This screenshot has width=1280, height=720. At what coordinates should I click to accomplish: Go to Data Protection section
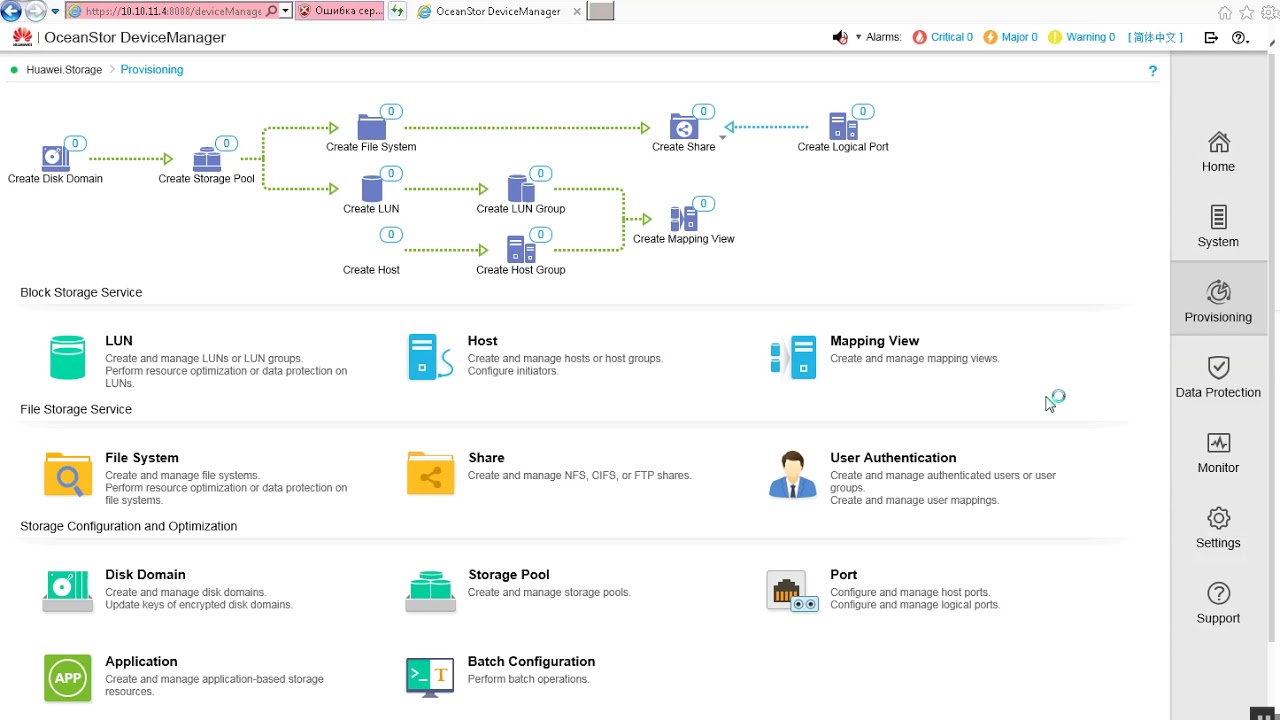1218,377
